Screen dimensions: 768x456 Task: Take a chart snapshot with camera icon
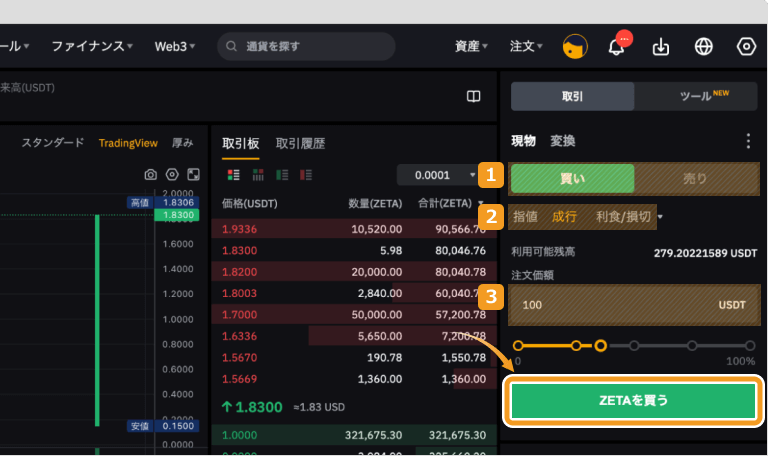[x=151, y=174]
